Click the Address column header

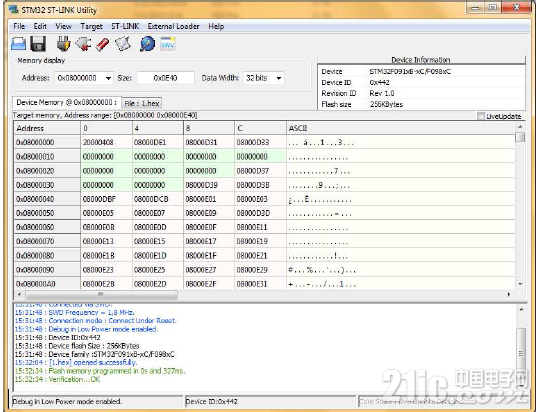click(x=47, y=128)
